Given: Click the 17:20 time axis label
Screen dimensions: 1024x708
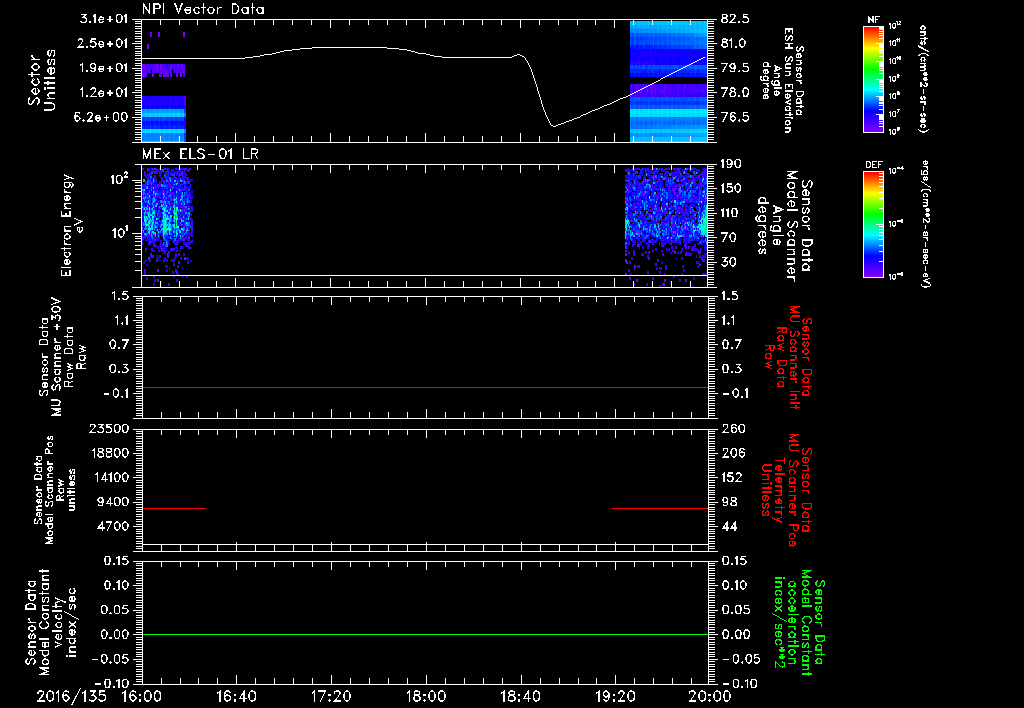Looking at the screenshot, I should (x=331, y=696).
